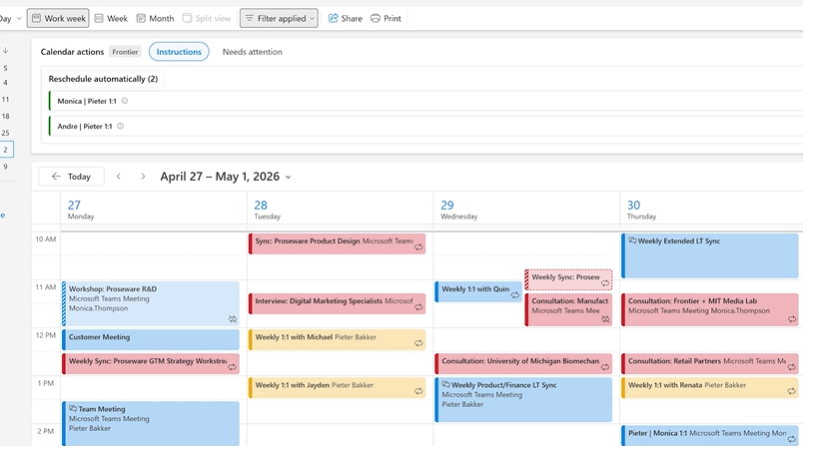Viewport: 814px width, 453px height.
Task: Select Monica | Pieter 1:1 reschedule item
Action: coord(426,101)
